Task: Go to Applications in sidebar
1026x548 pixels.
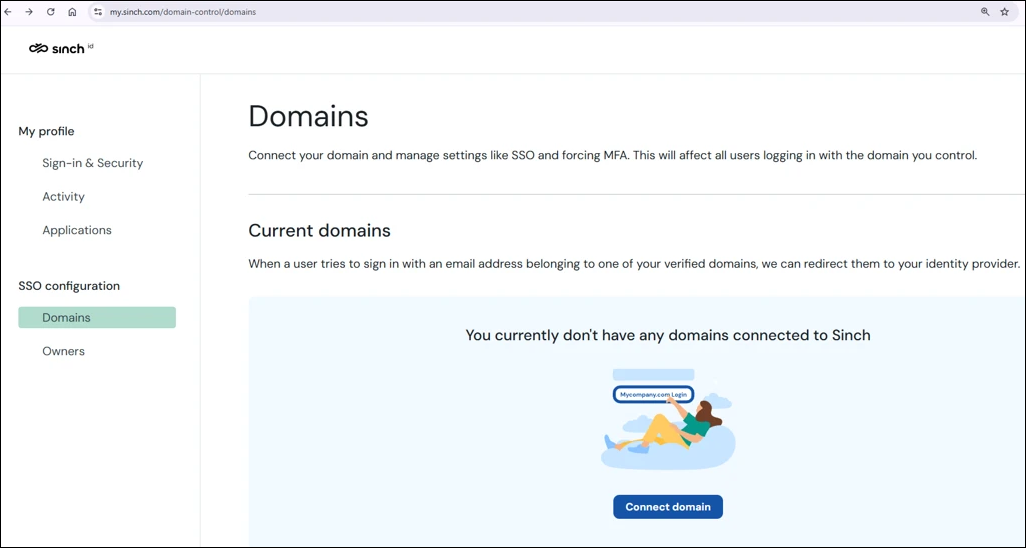Action: click(77, 230)
